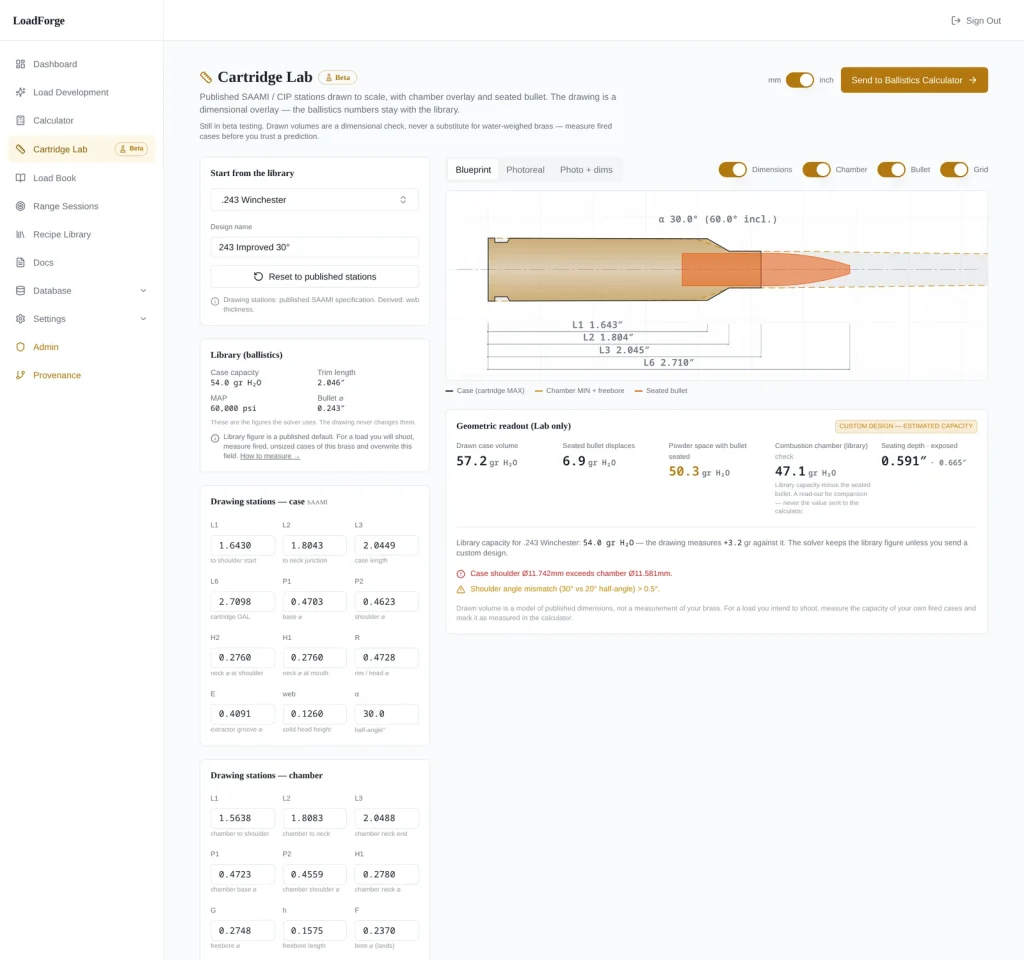Click the cartridge OAL field showing 2.7098
The height and width of the screenshot is (960, 1024).
pos(242,601)
